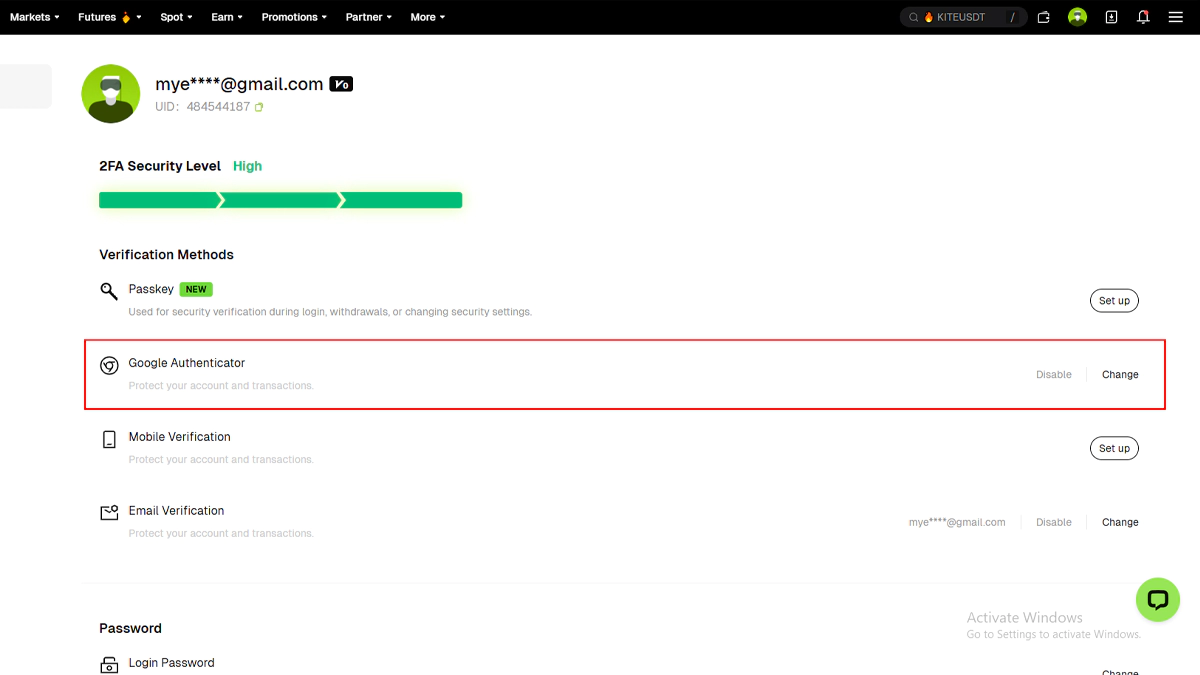Change Google Authenticator settings
1200x675 pixels.
pos(1120,375)
